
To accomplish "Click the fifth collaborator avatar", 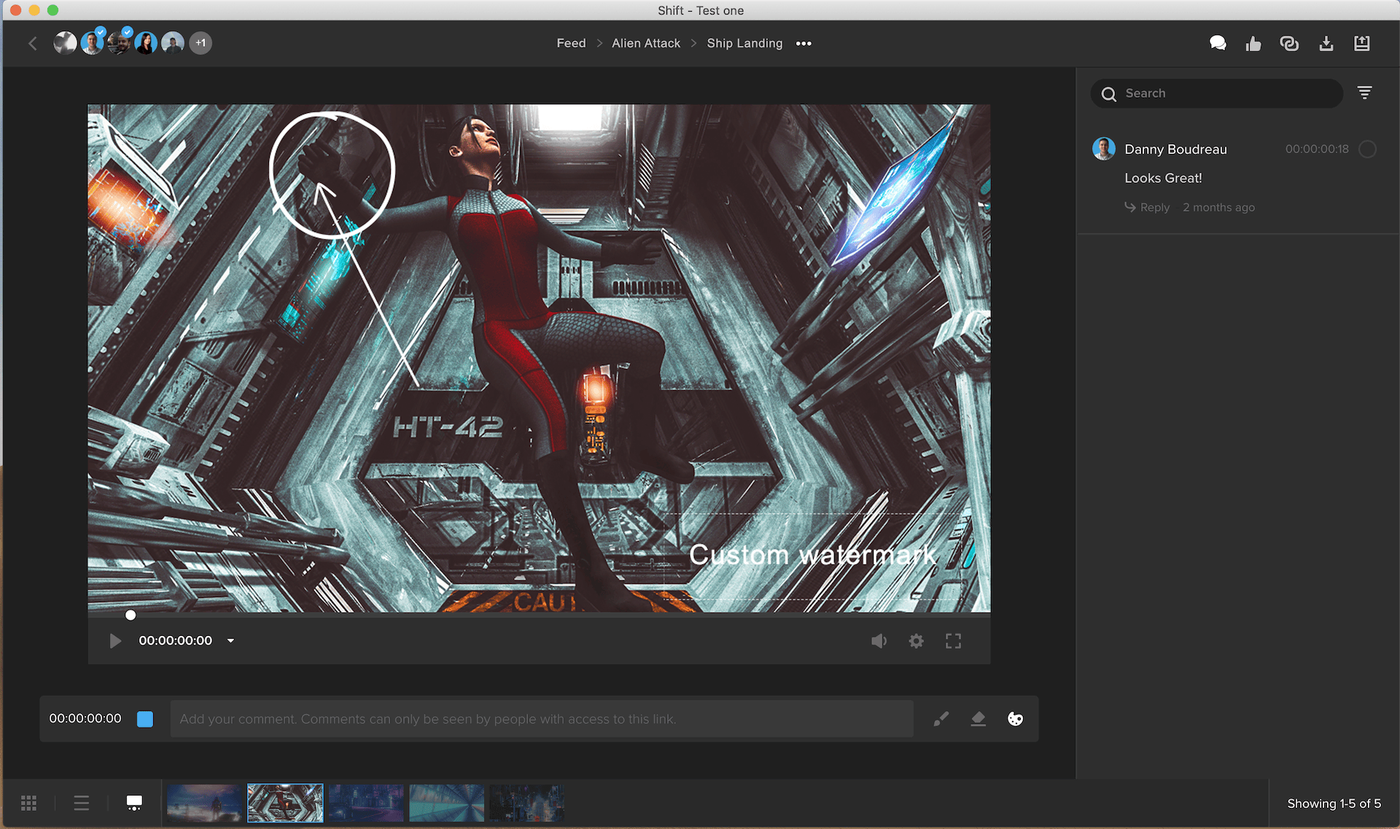I will 173,43.
